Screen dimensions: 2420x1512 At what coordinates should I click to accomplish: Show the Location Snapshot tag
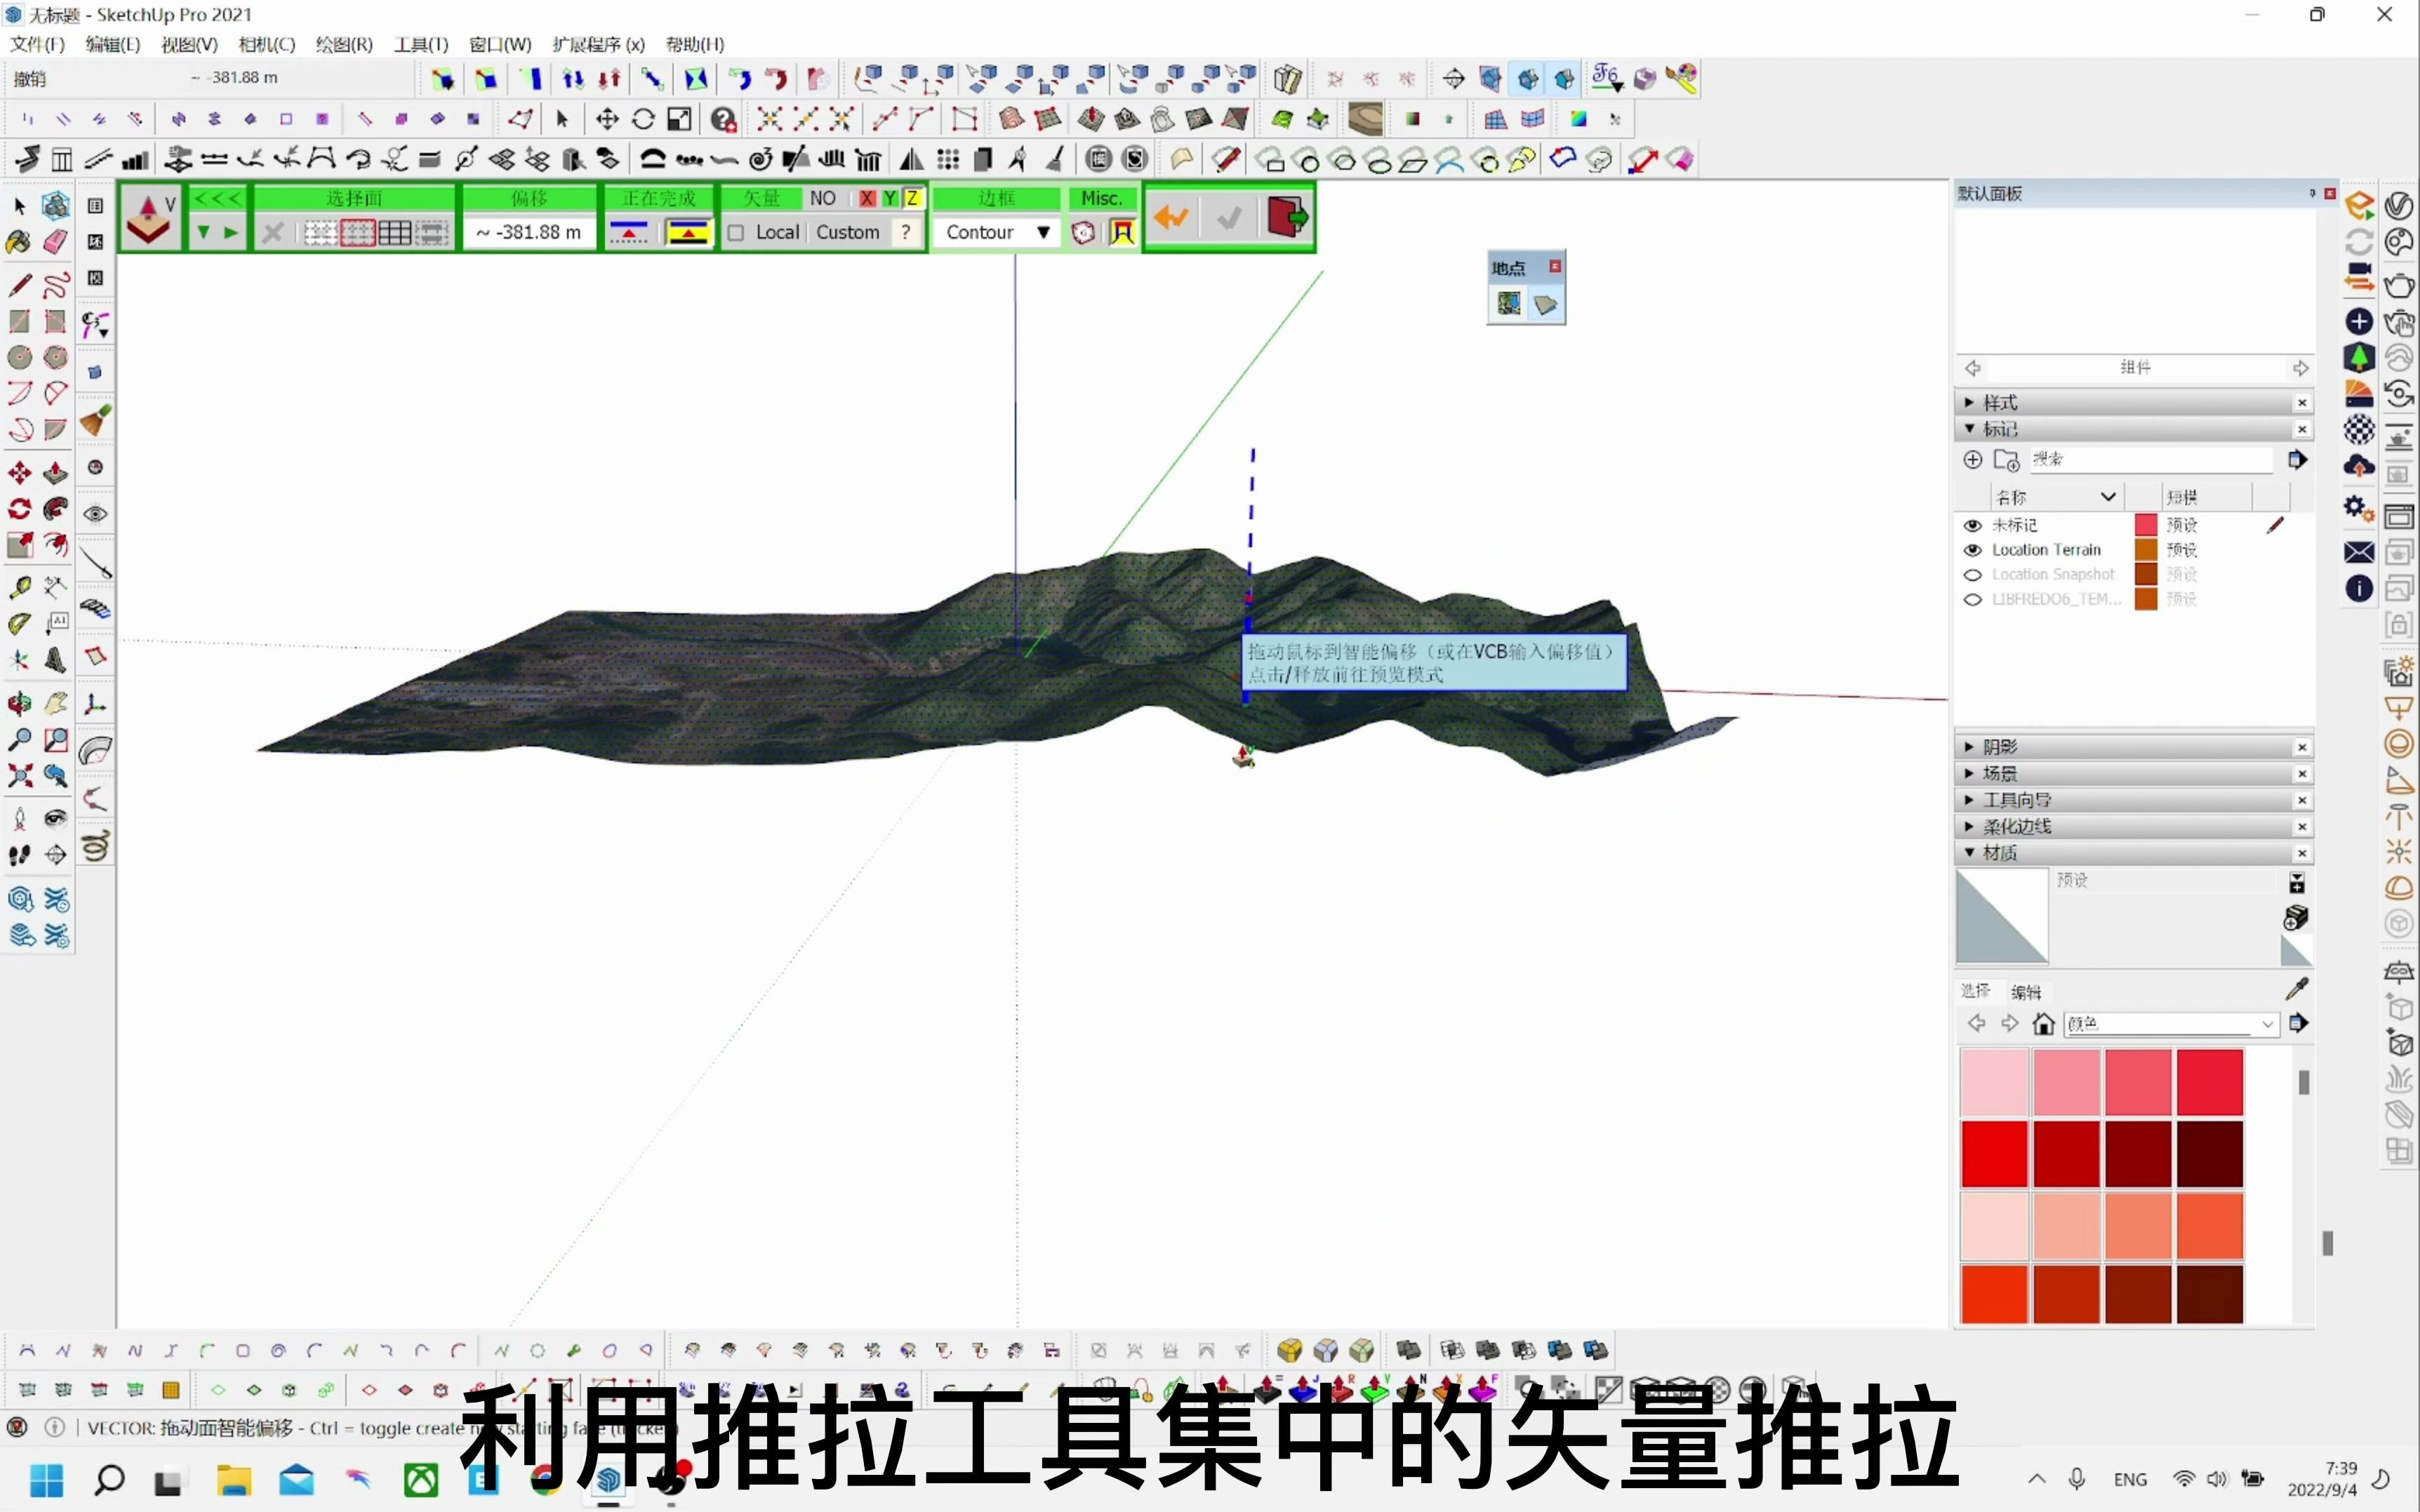[x=1974, y=575]
